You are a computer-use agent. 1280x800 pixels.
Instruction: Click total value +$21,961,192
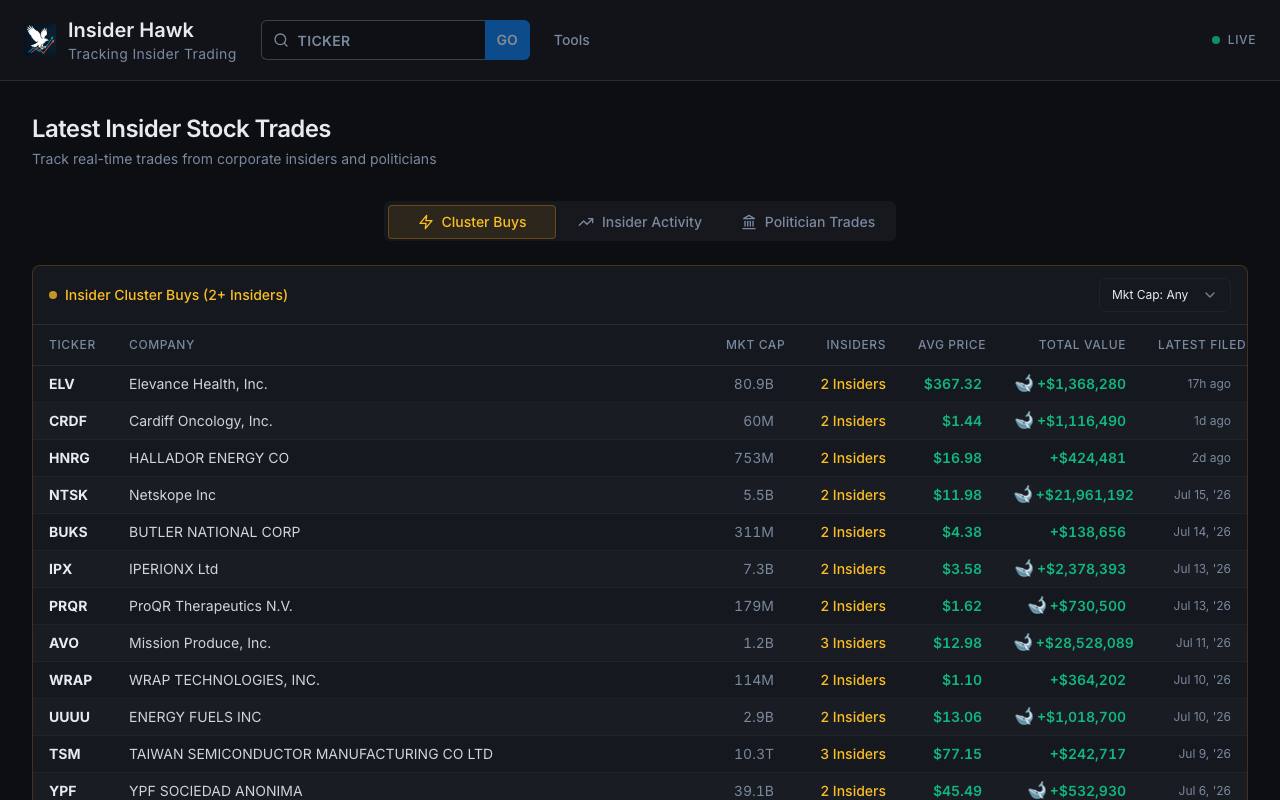pyautogui.click(x=1085, y=495)
